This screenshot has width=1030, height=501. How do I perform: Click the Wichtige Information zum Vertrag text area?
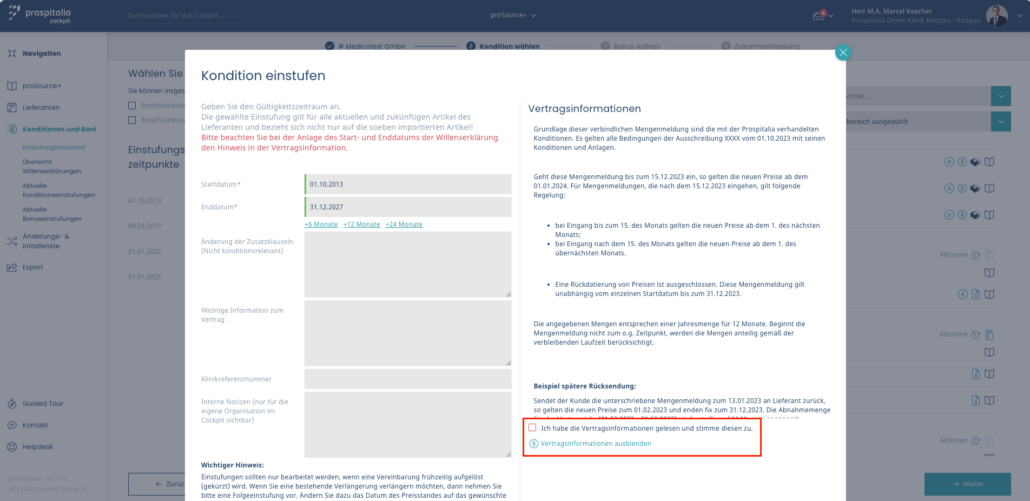pos(408,334)
